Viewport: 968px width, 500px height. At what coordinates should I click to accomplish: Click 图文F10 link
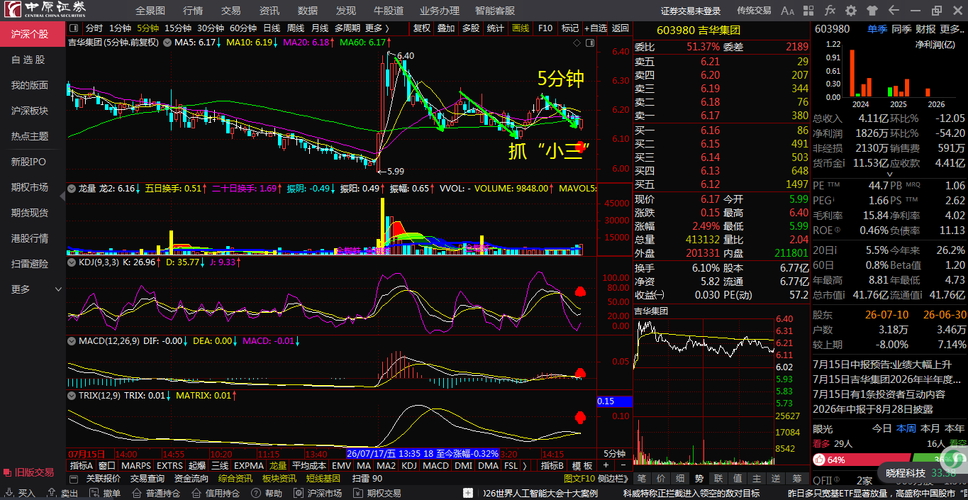tap(579, 478)
